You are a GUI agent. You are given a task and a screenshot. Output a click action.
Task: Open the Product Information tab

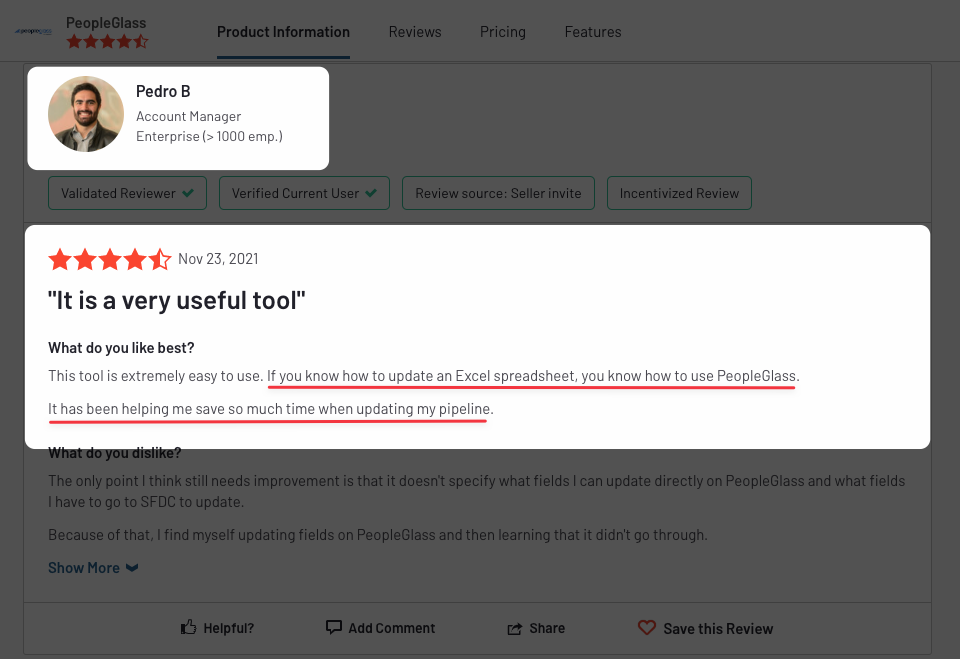pos(283,32)
